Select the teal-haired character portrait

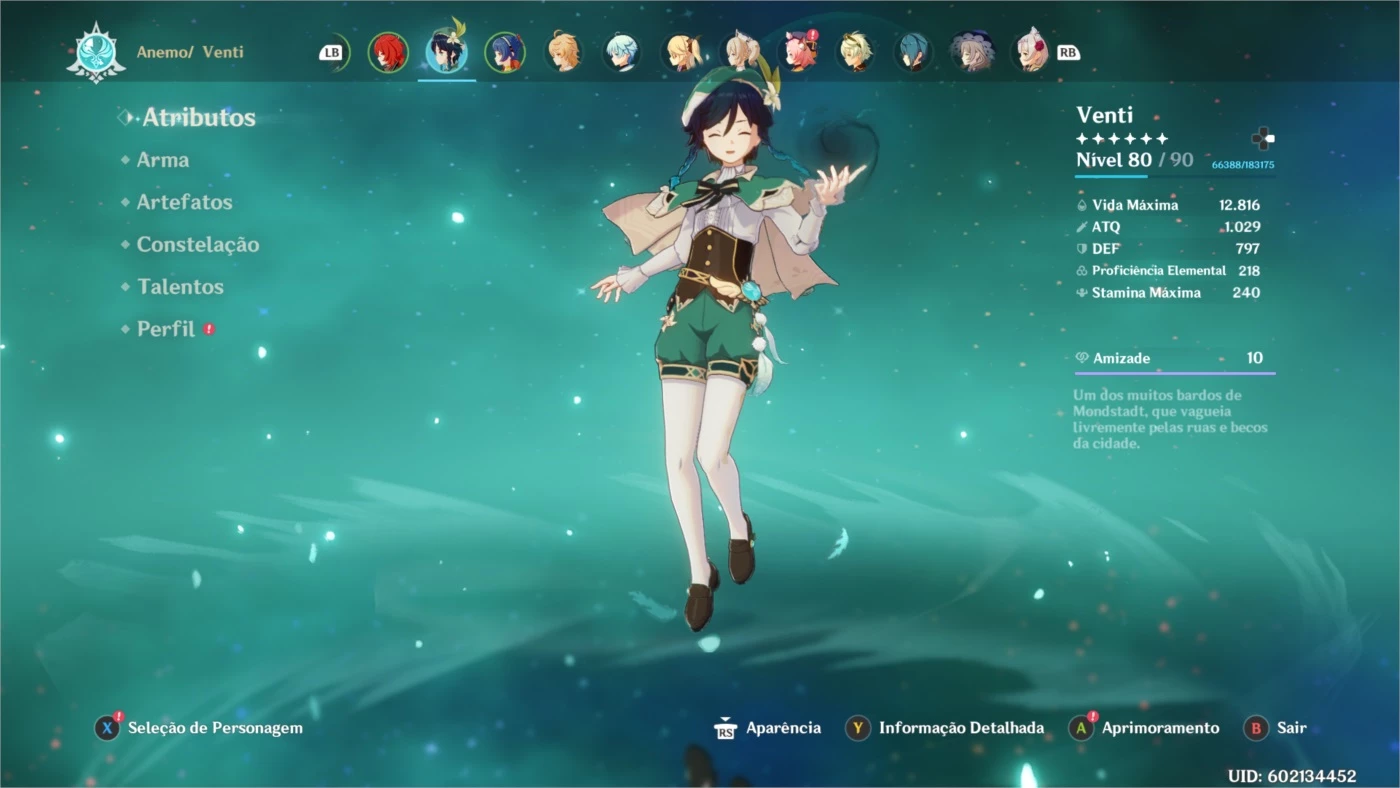point(913,52)
